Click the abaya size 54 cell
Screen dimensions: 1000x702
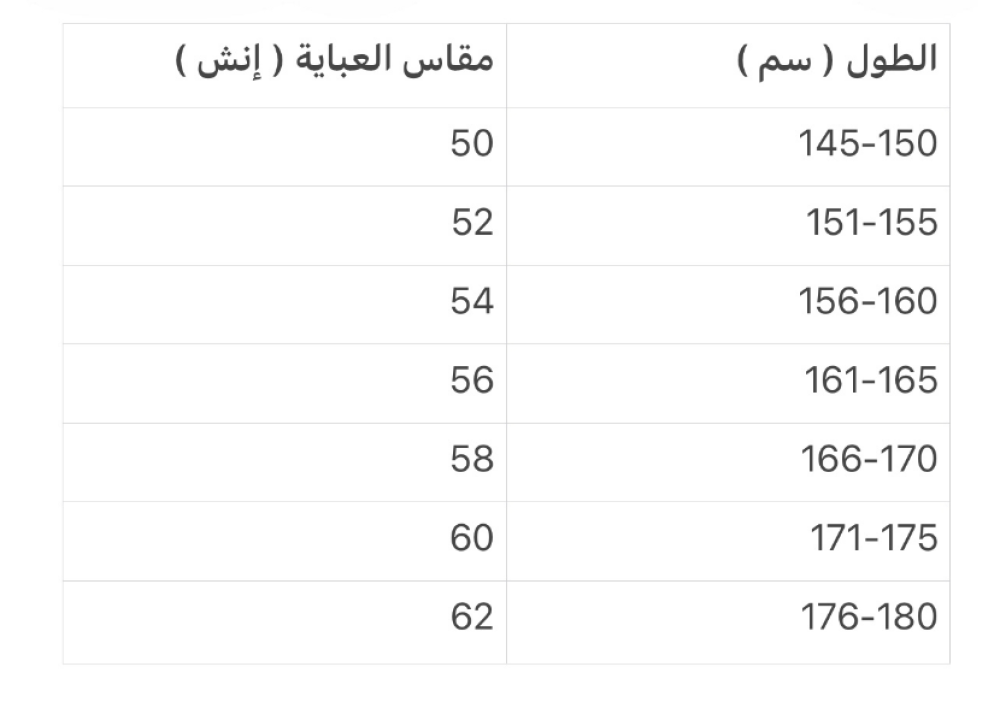click(471, 302)
